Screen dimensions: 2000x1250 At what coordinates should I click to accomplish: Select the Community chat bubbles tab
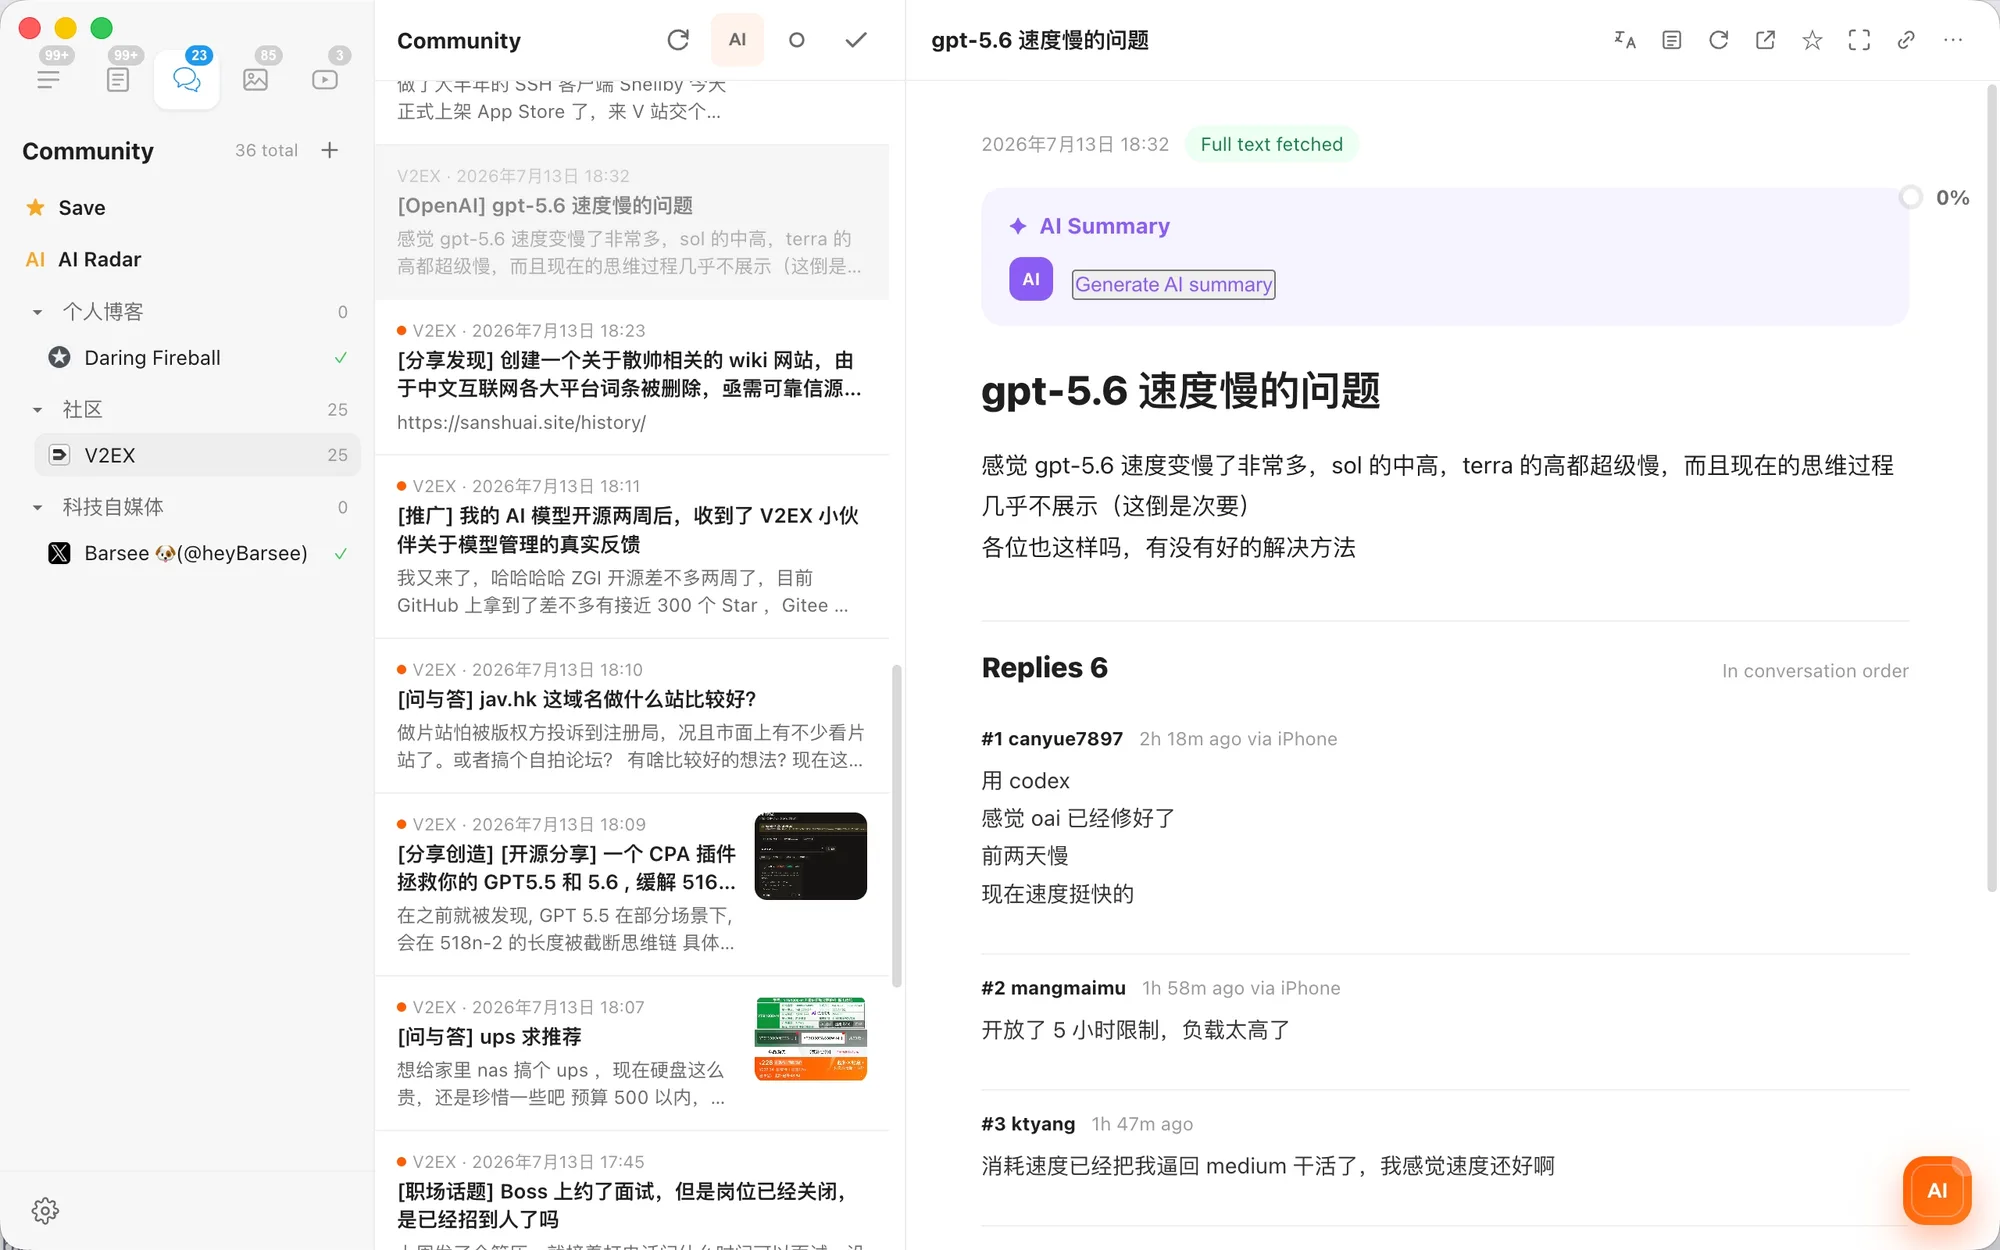(187, 79)
